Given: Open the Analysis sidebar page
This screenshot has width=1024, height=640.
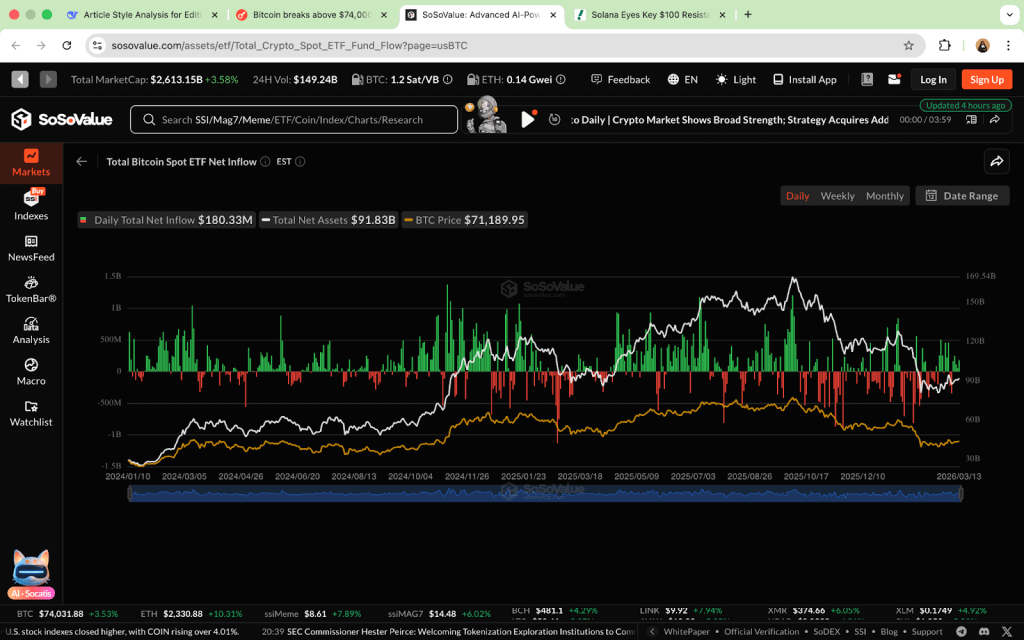Looking at the screenshot, I should click(31, 330).
